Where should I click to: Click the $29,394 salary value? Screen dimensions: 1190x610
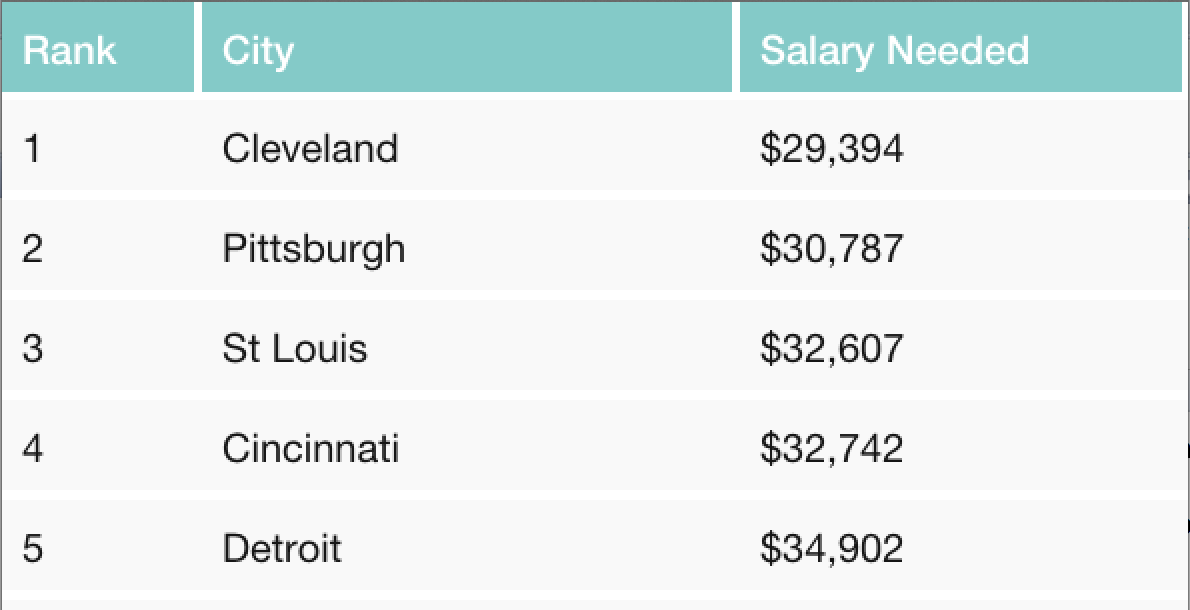pyautogui.click(x=831, y=149)
